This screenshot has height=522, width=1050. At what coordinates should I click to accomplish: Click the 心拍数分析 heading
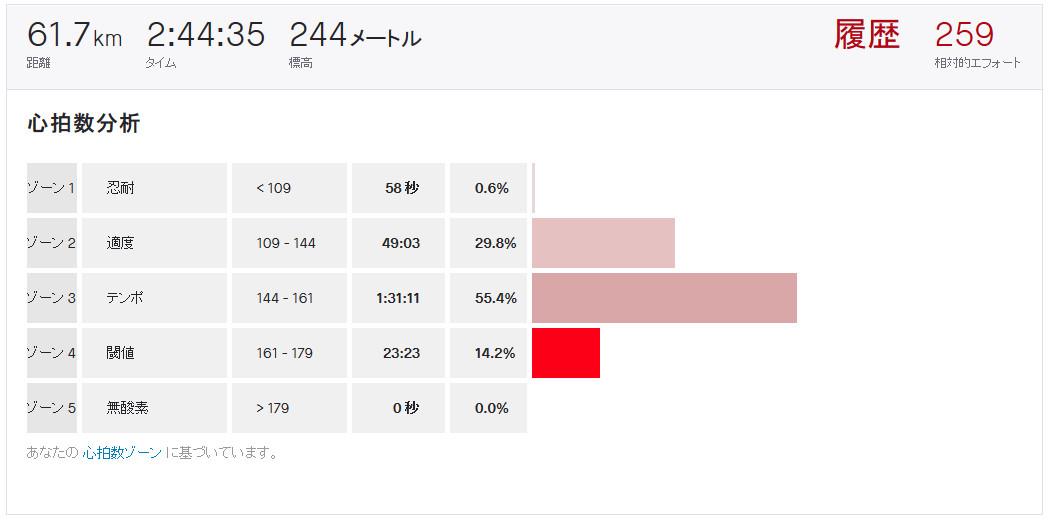click(x=83, y=124)
